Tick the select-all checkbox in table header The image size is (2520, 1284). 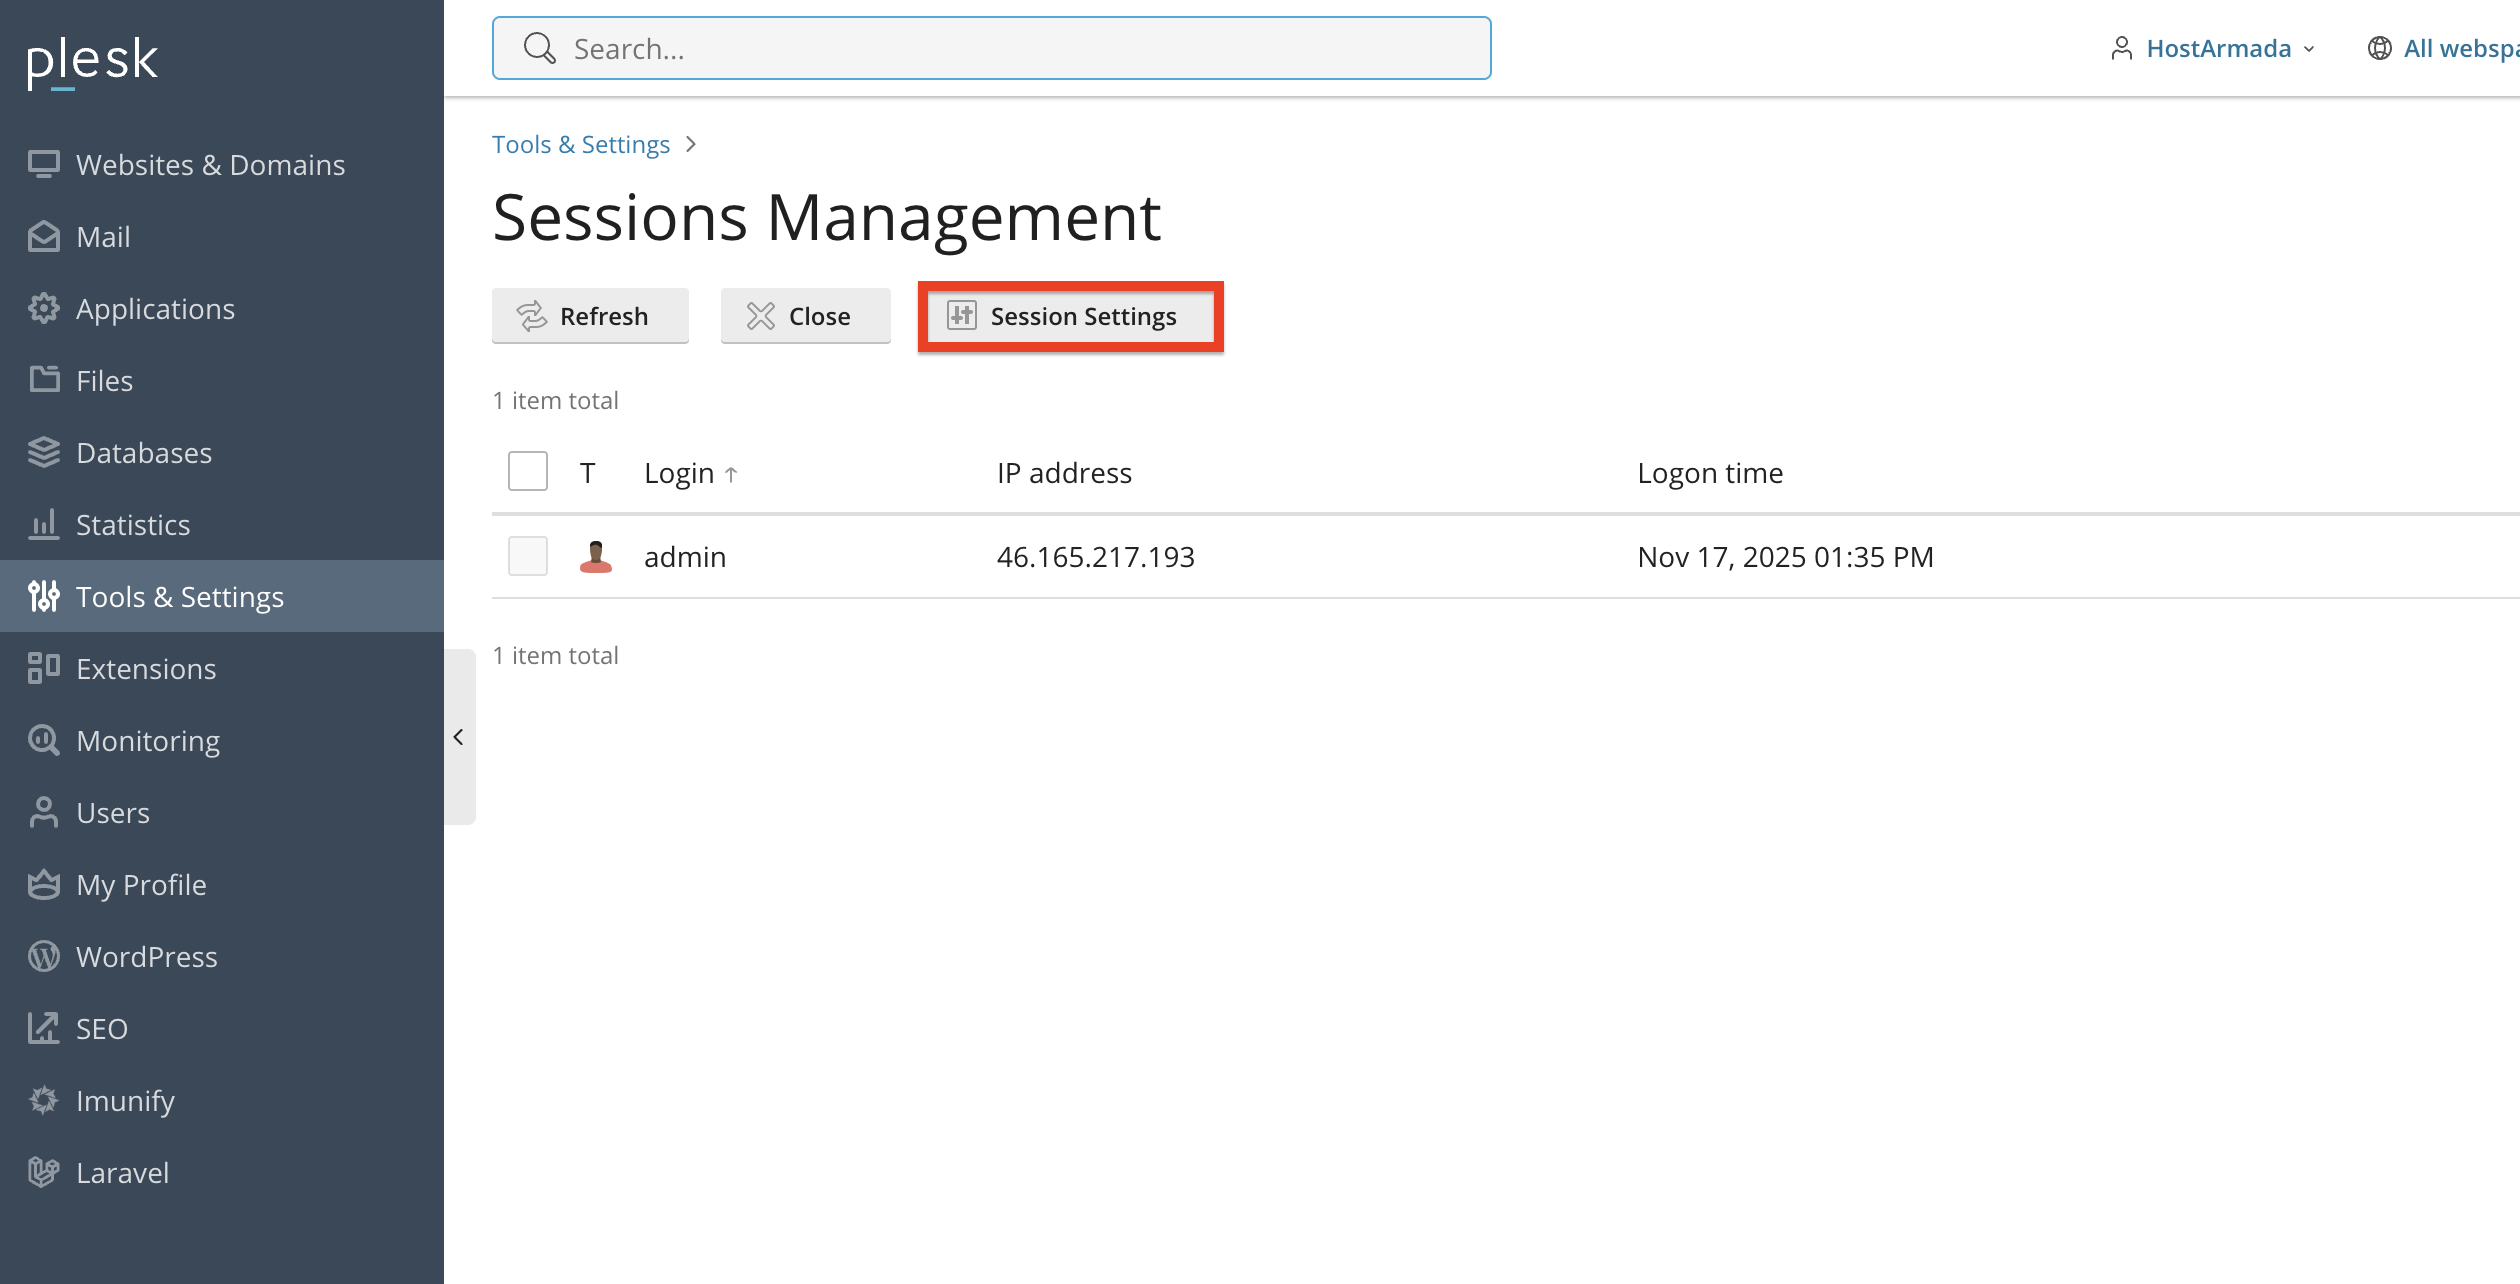tap(528, 471)
